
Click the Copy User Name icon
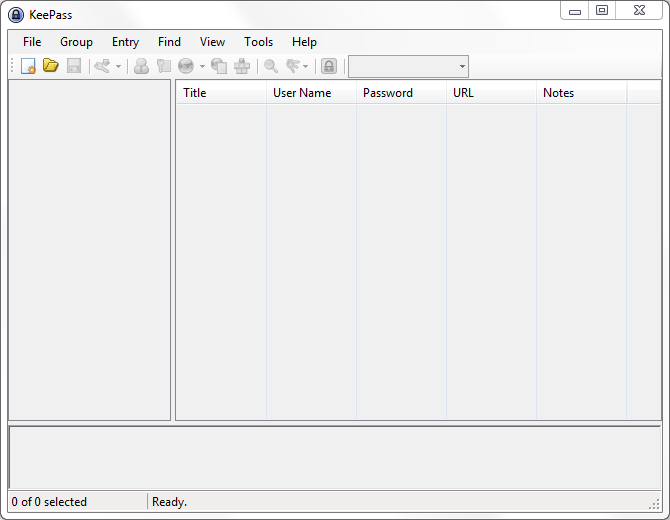coord(141,66)
